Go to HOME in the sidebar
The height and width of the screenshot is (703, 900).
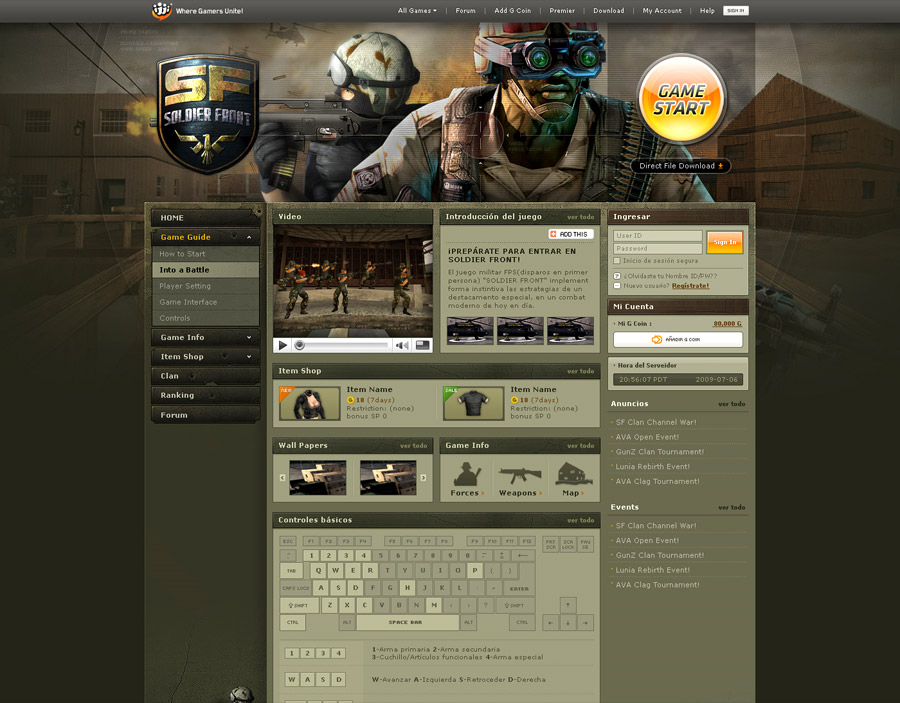click(205, 217)
